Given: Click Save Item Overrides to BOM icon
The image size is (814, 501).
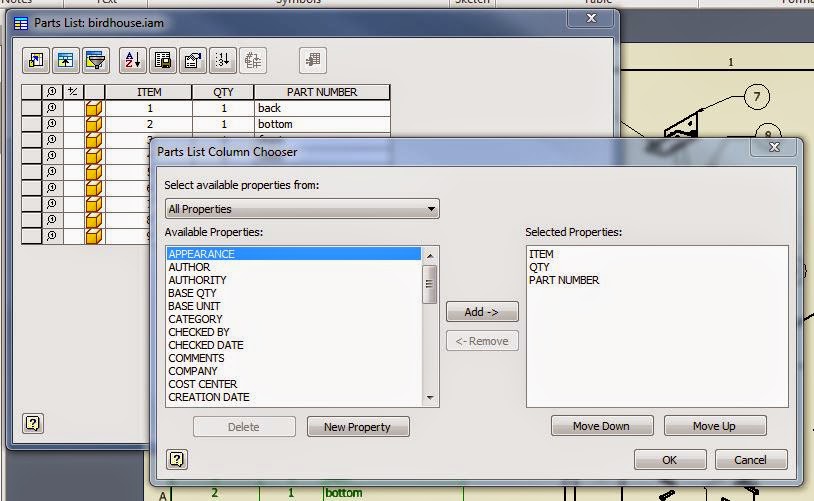Looking at the screenshot, I should (253, 61).
